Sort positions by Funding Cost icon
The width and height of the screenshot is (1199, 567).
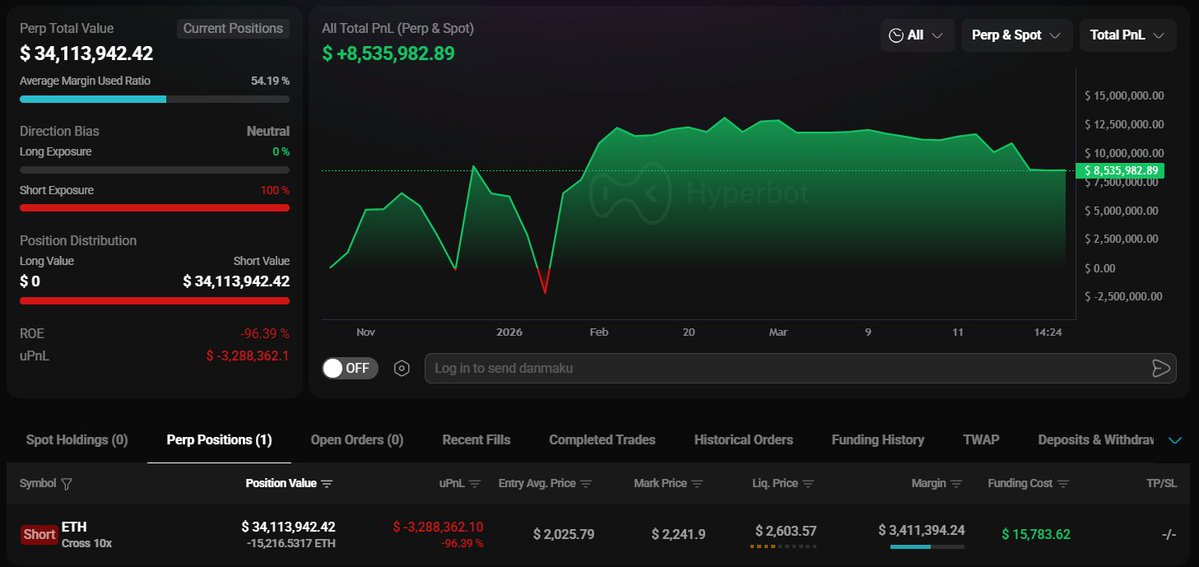click(x=1063, y=484)
